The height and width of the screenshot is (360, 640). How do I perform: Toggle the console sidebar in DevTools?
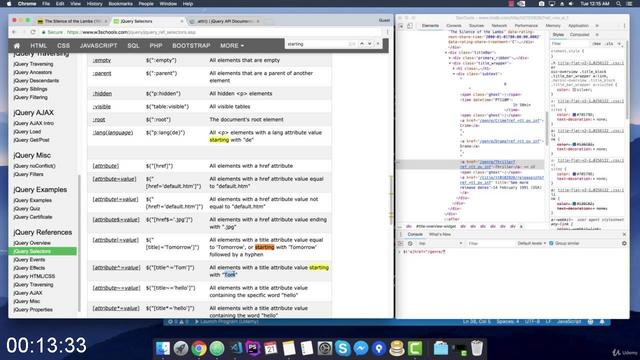pyautogui.click(x=401, y=243)
